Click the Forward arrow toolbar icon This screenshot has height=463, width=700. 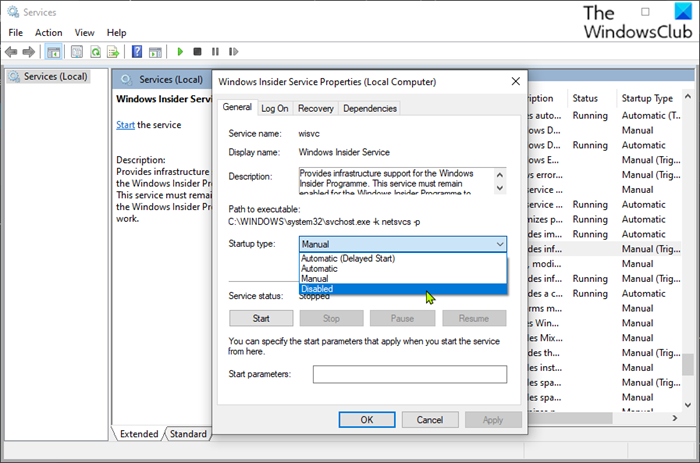[29, 52]
